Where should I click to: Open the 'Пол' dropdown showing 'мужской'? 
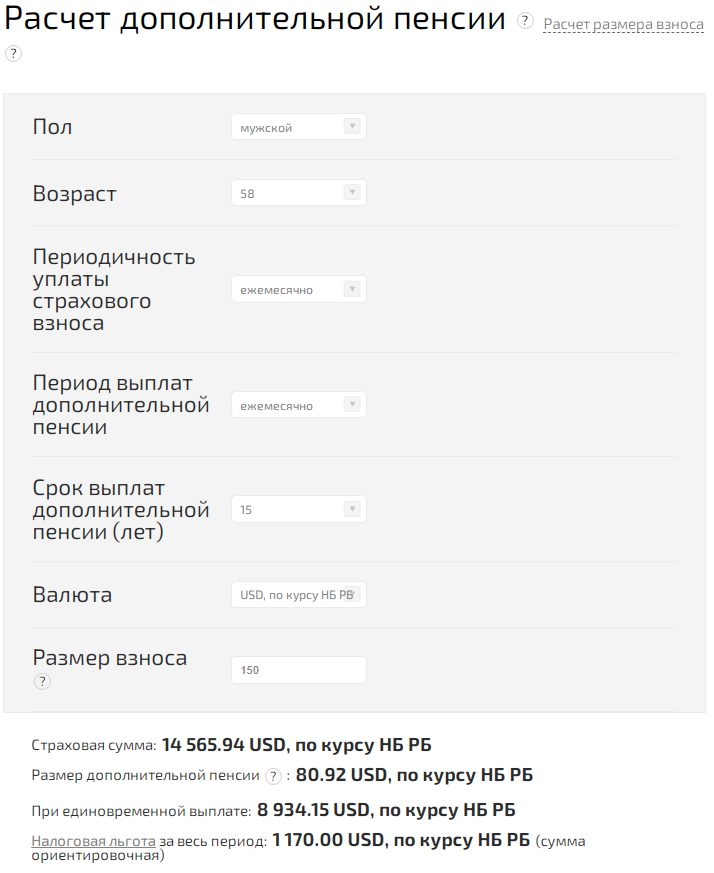point(298,127)
